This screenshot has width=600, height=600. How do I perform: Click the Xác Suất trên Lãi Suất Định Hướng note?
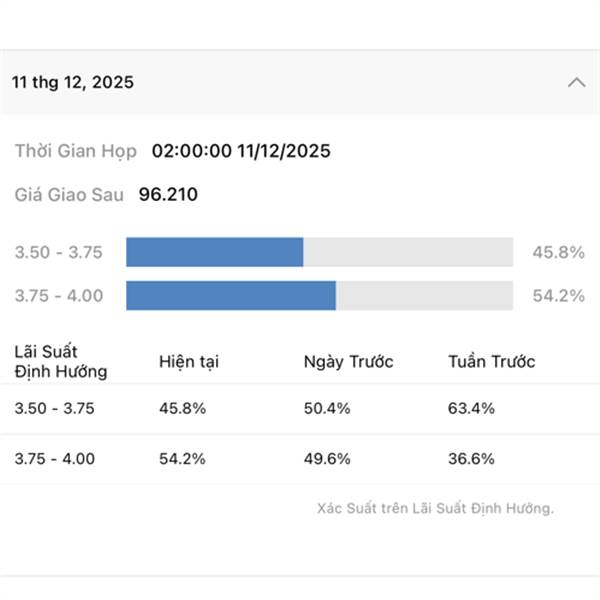(x=435, y=508)
